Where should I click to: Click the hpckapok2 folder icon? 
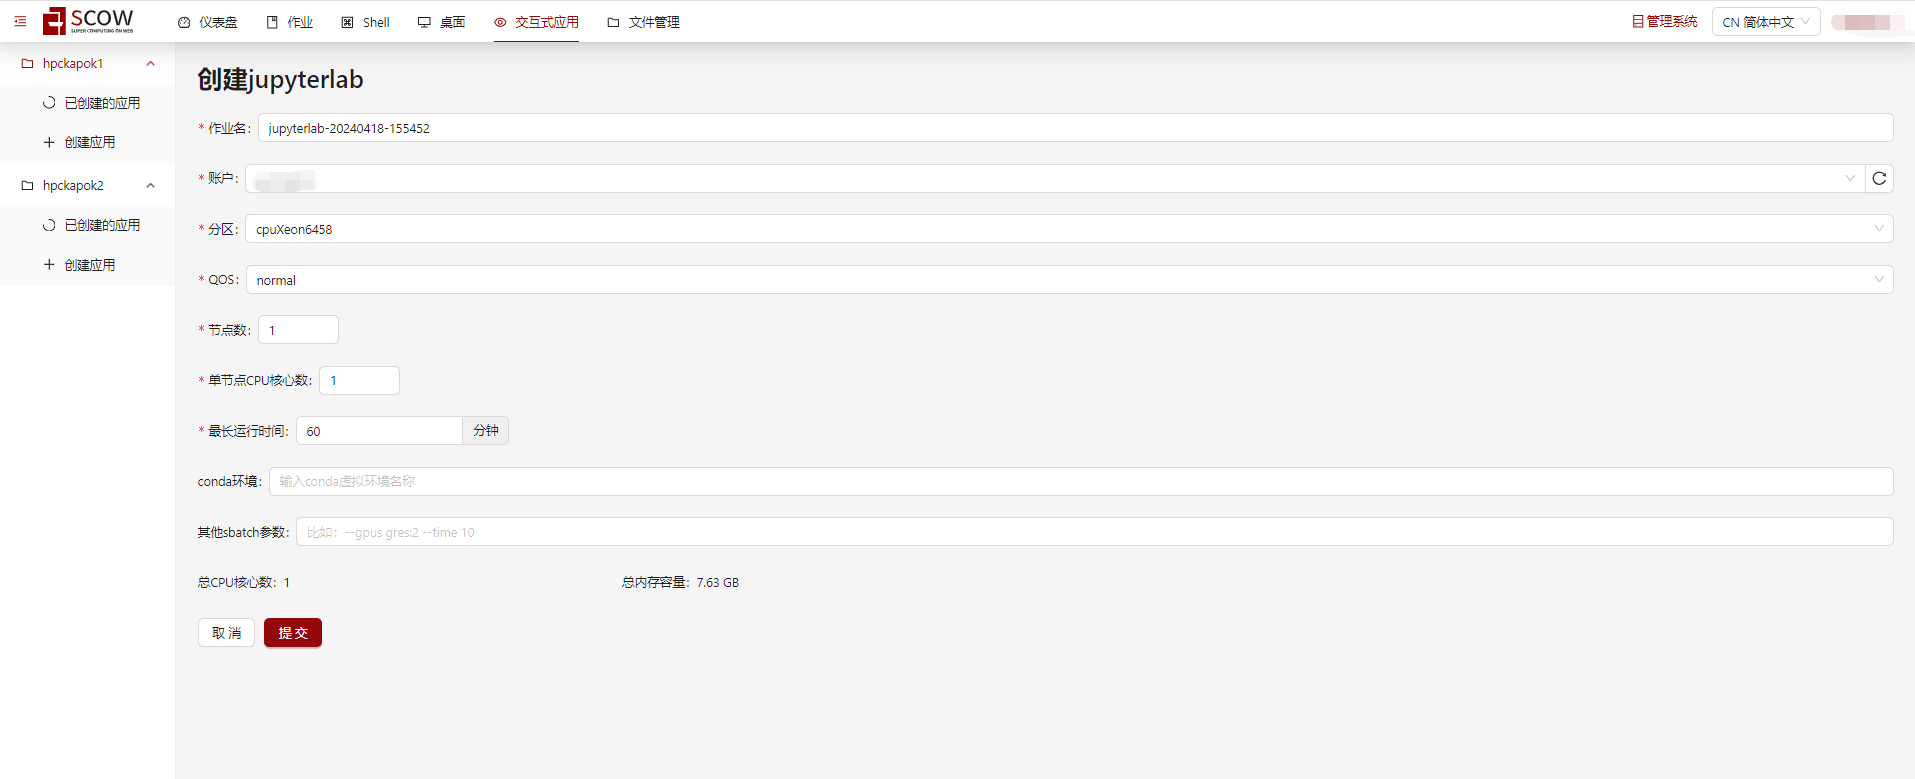[28, 185]
